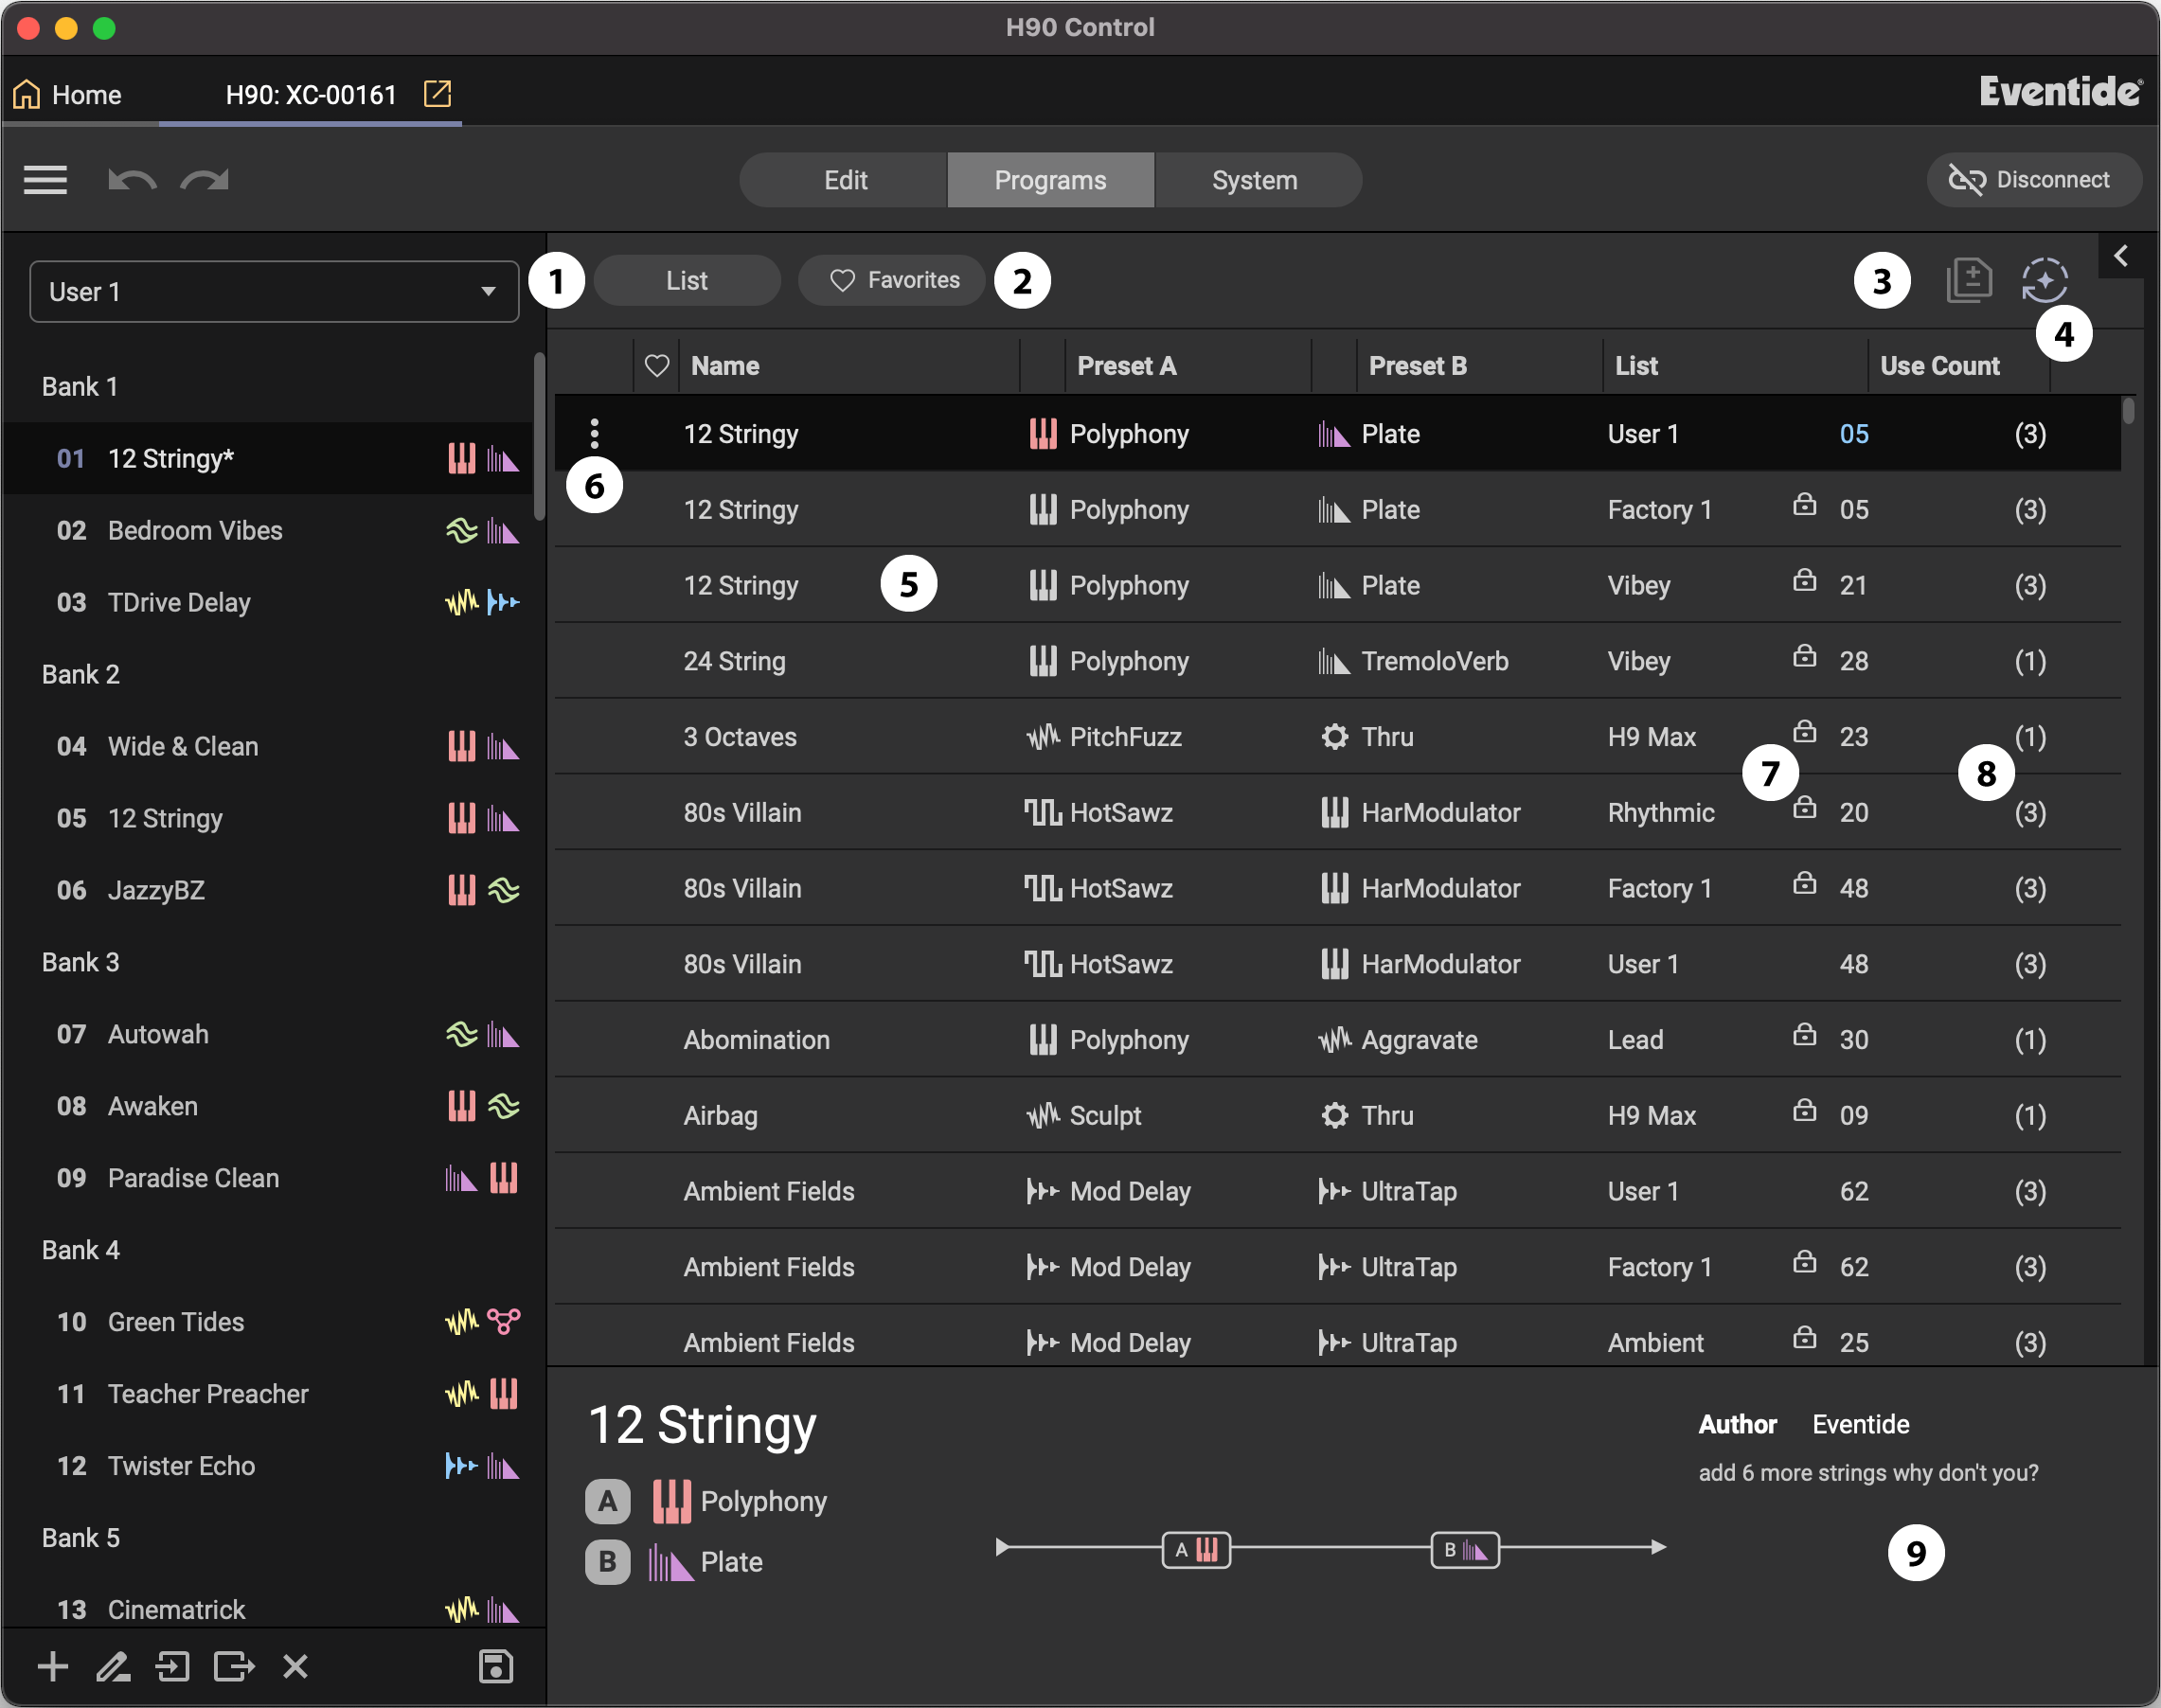Collapse the side panel with chevron
The image size is (2161, 1708).
click(x=2121, y=256)
